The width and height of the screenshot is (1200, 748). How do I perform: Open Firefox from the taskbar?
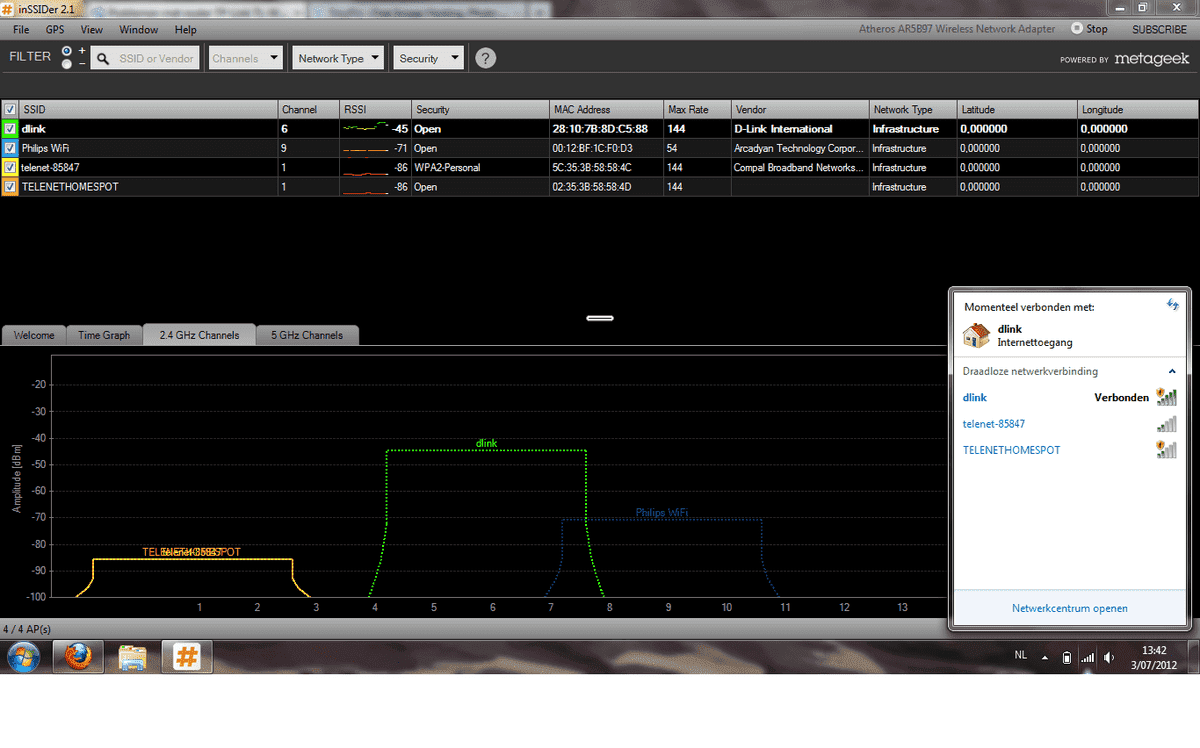pyautogui.click(x=78, y=658)
